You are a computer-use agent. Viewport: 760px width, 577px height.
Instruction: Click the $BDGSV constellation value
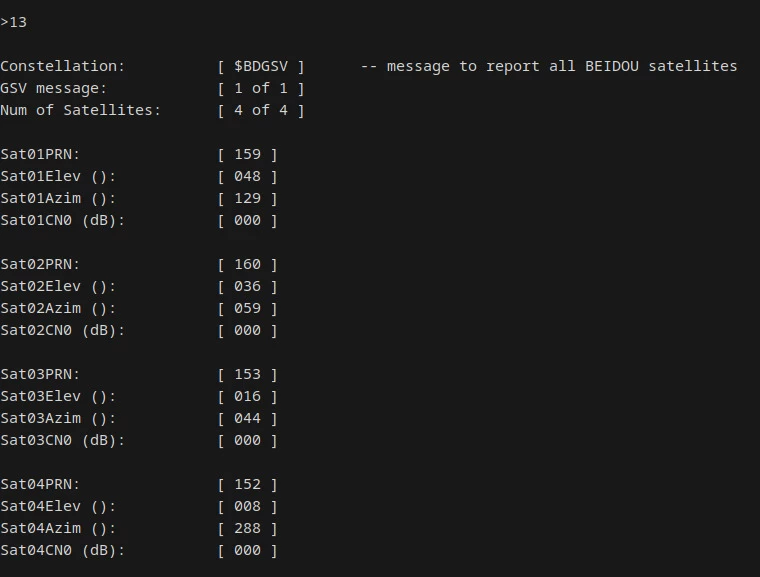pos(261,66)
